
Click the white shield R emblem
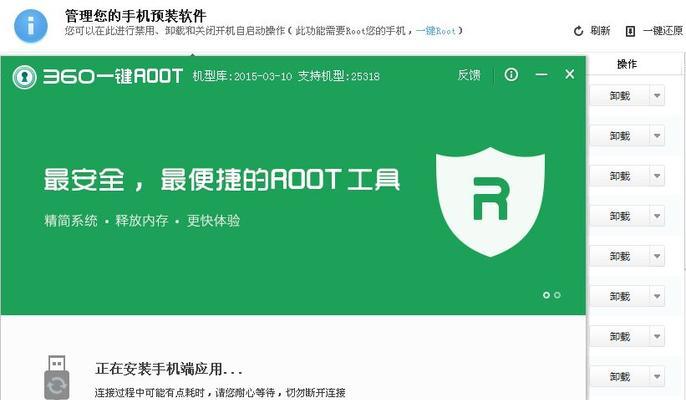(x=490, y=202)
